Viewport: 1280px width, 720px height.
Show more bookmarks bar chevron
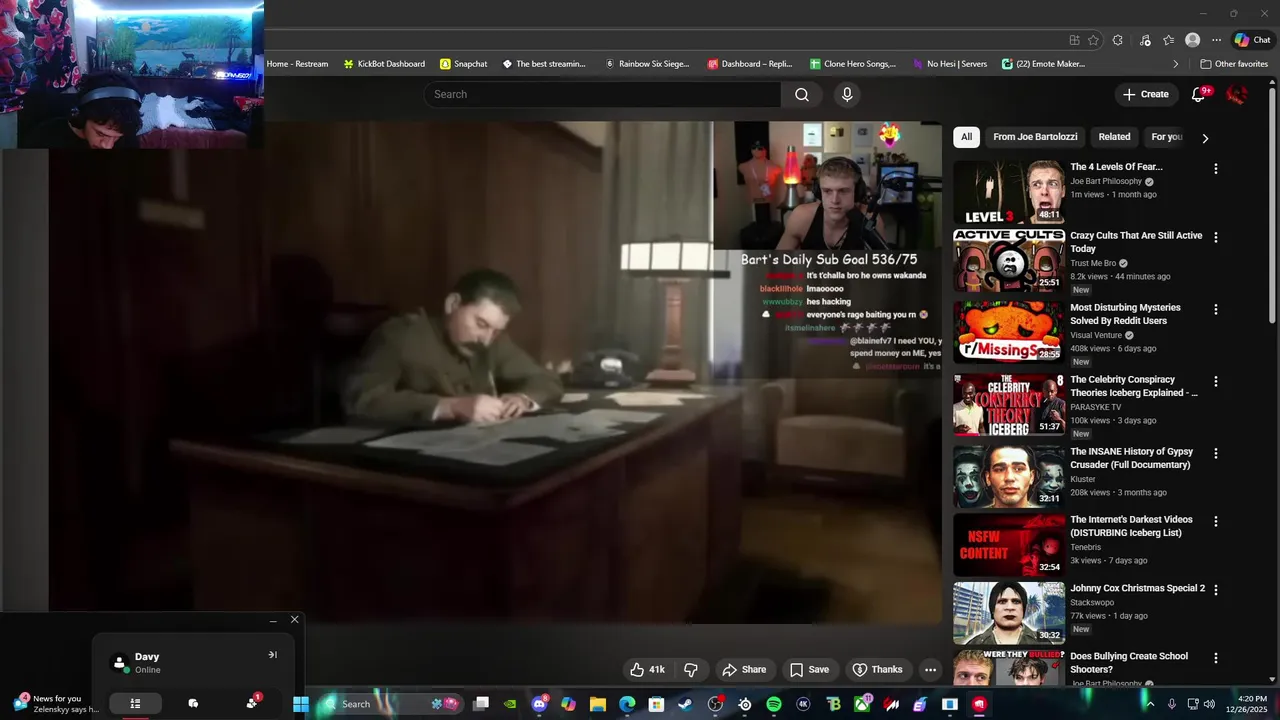coord(1176,64)
